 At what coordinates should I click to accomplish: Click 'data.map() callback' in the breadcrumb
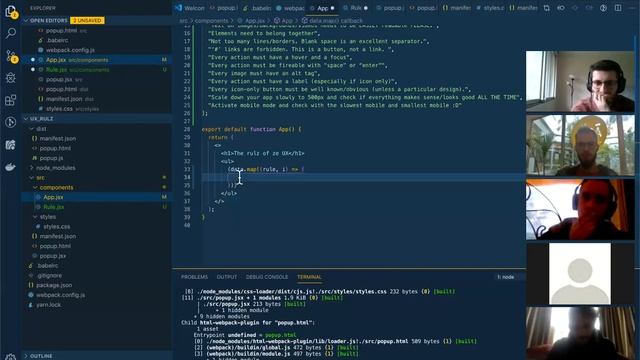pyautogui.click(x=336, y=20)
